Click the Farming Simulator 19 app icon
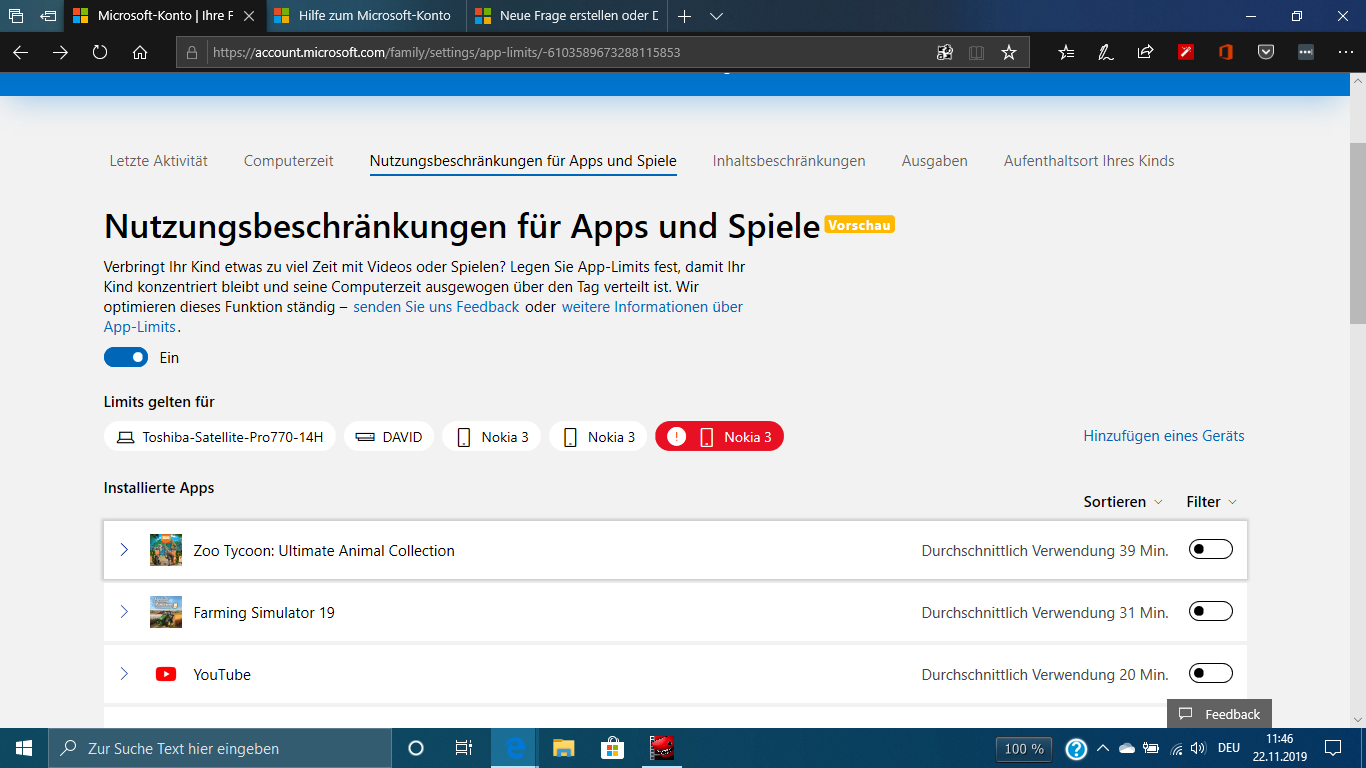The image size is (1366, 768). [x=166, y=612]
